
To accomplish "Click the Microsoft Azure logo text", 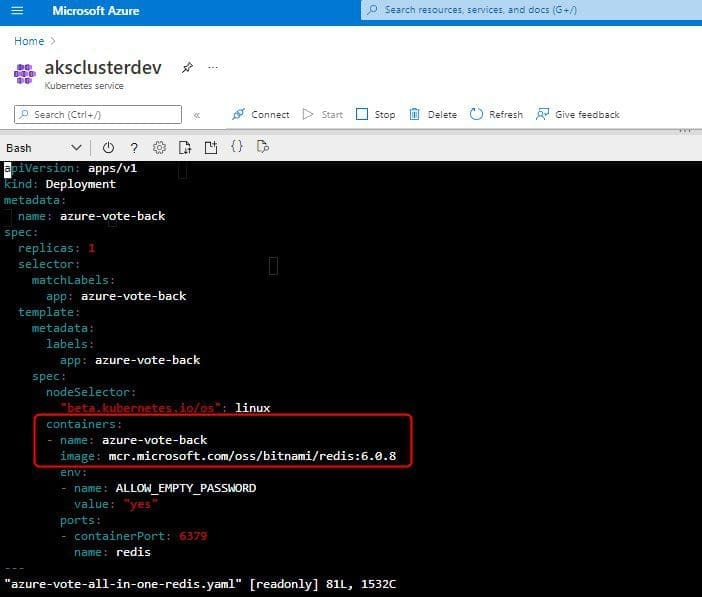I will (96, 11).
